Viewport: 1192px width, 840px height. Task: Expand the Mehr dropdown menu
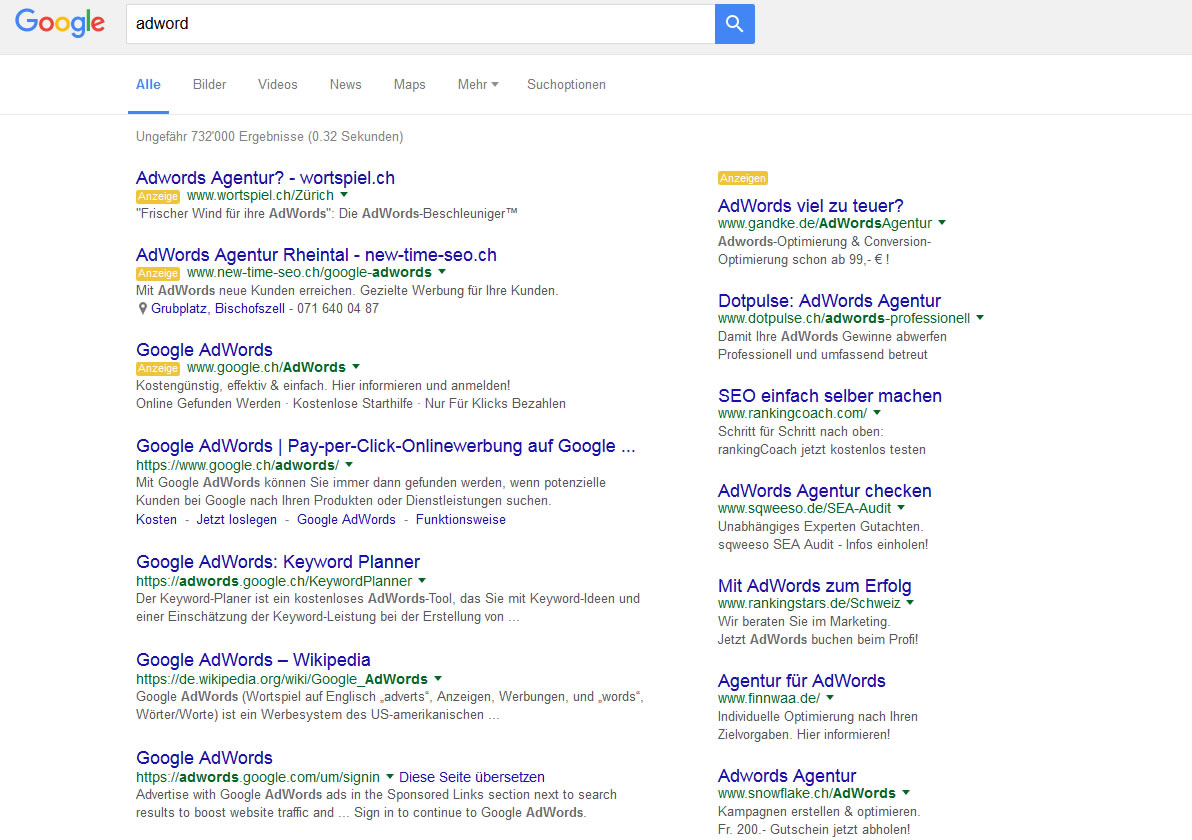click(477, 84)
